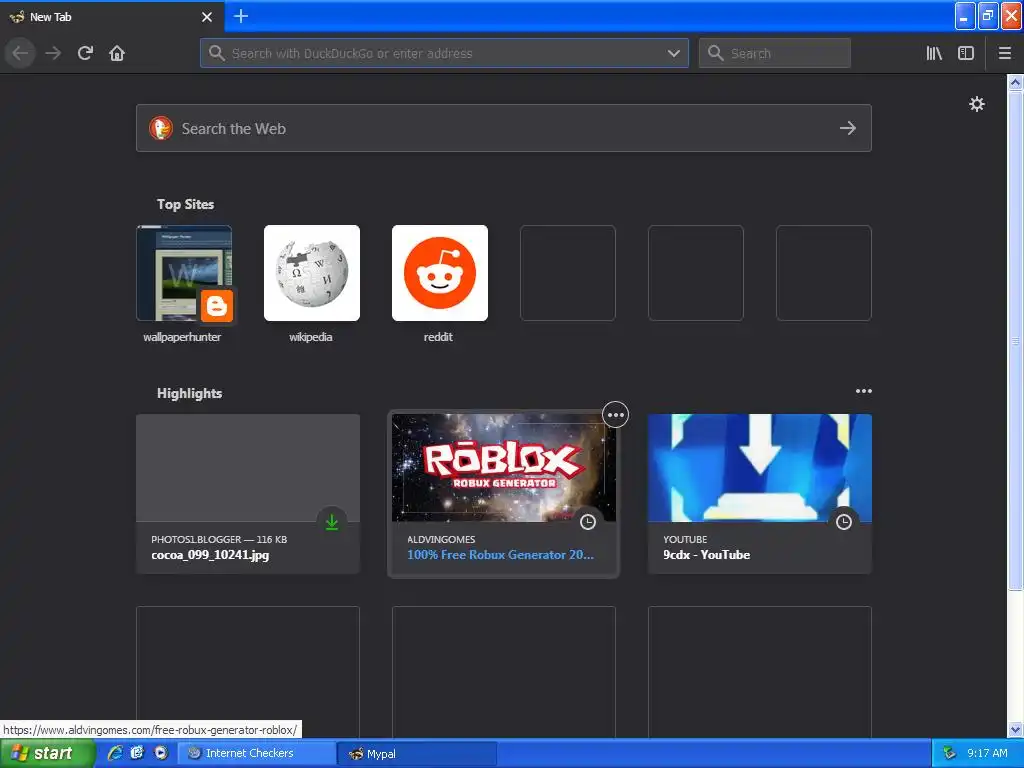Open 100% Free Robux Generator link
Viewport: 1024px width, 768px height.
[x=500, y=554]
